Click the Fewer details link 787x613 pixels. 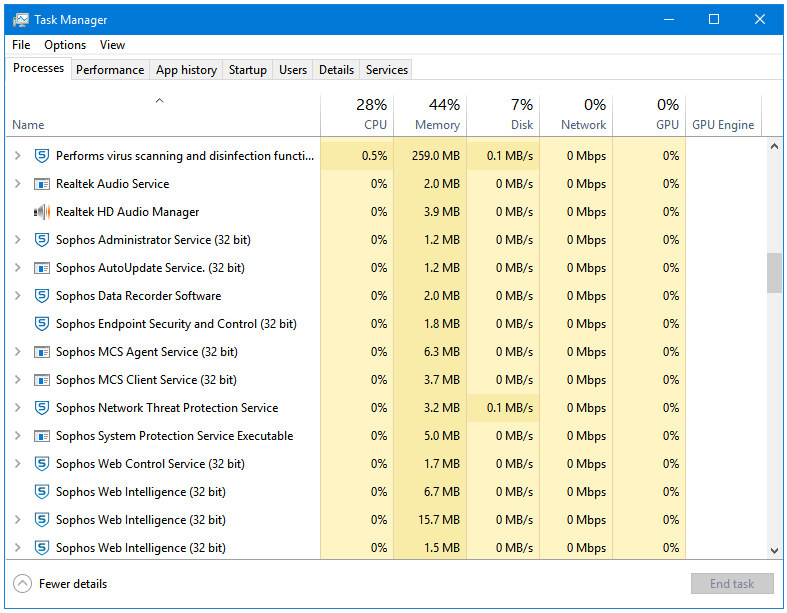pos(73,584)
